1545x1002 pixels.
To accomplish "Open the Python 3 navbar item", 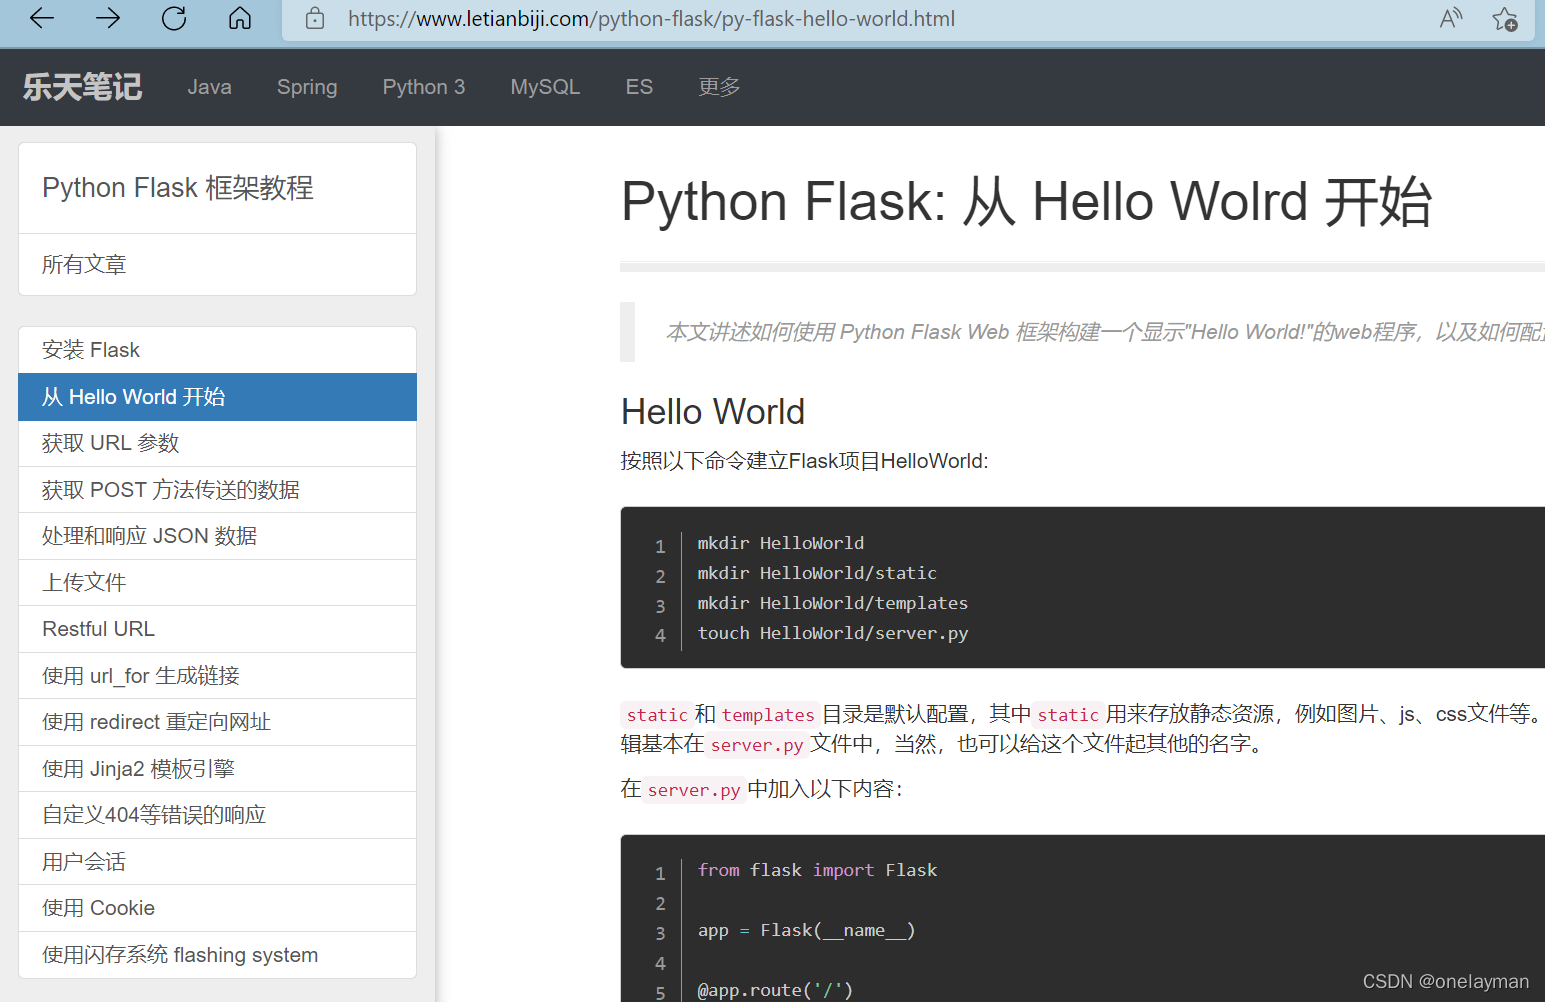I will (424, 87).
